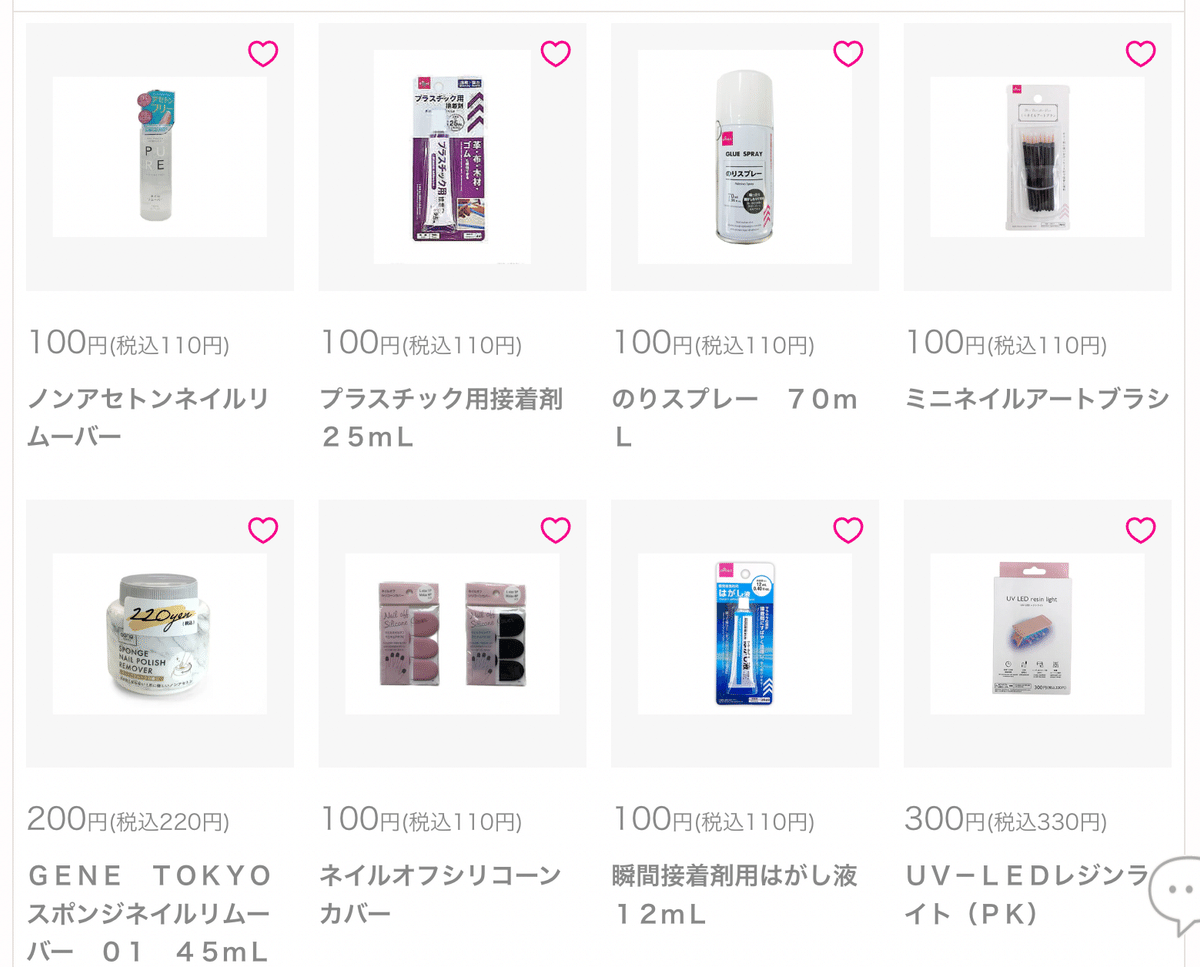Favorite the GENE TOKYO sponge remover
This screenshot has width=1200, height=967.
pyautogui.click(x=263, y=530)
